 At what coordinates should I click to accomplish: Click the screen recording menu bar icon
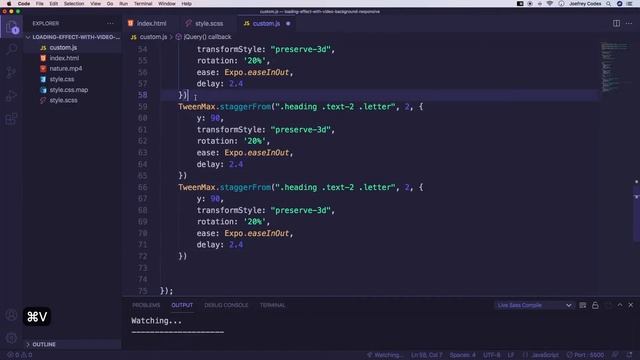pyautogui.click(x=530, y=4)
